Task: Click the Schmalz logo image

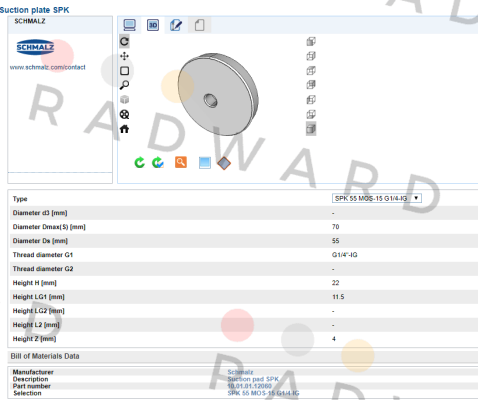Action: pos(35,47)
